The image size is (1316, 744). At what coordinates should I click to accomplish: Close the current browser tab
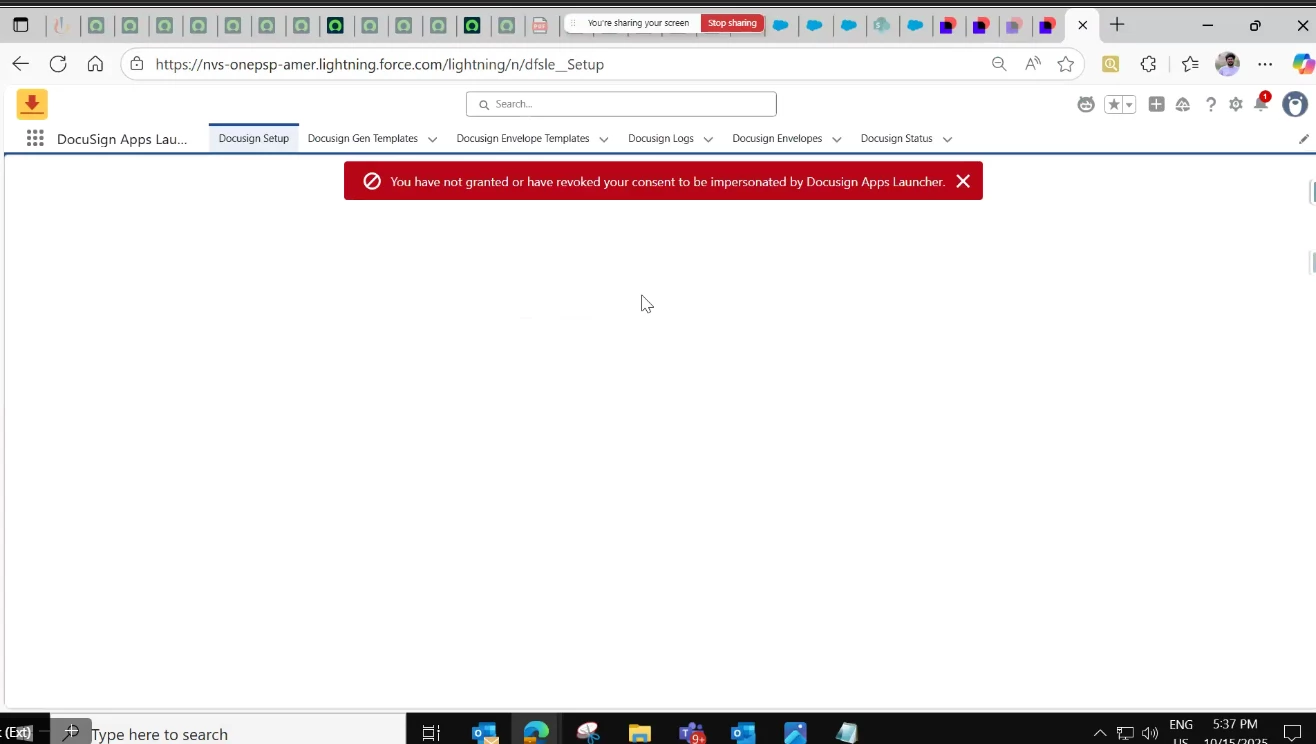1082,25
